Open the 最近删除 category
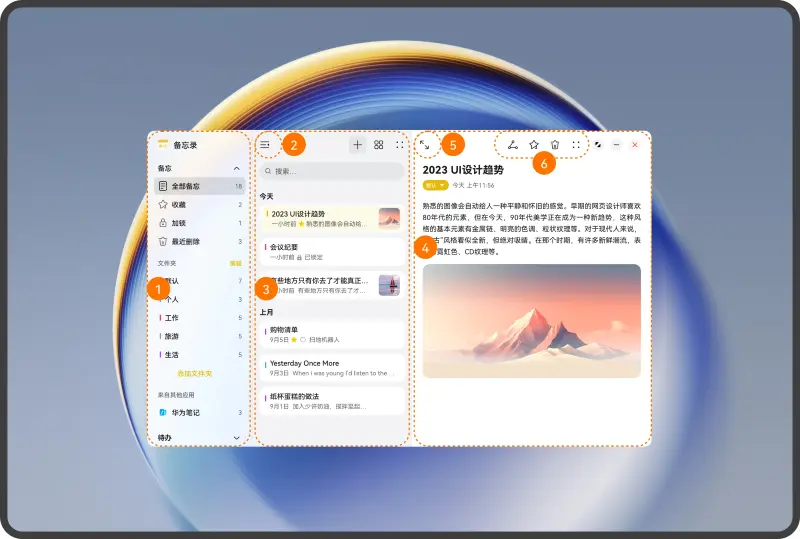 pyautogui.click(x=199, y=241)
